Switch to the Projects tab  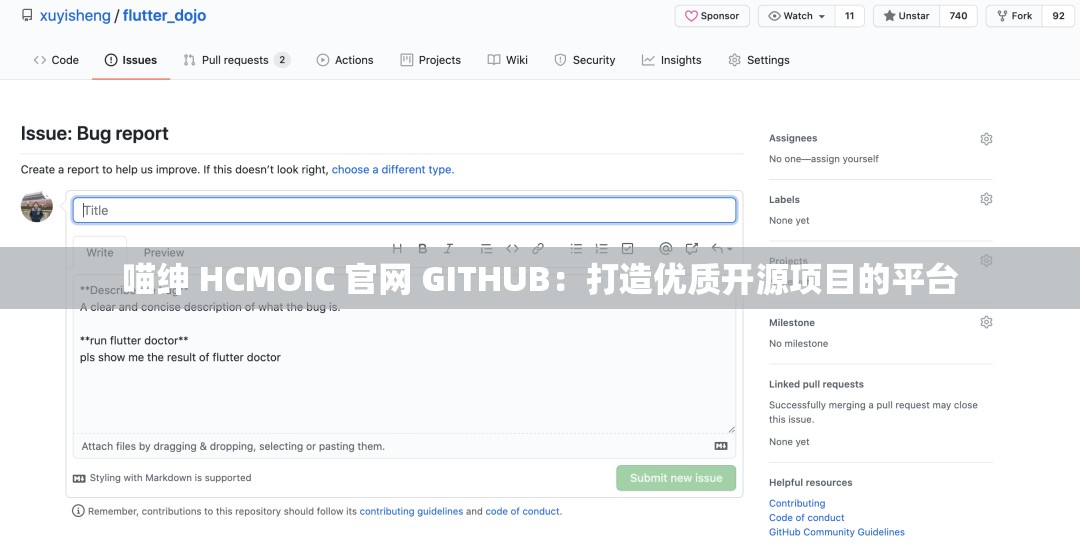point(430,60)
